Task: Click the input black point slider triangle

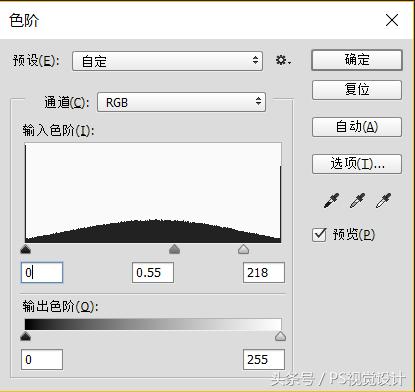Action: 26,249
